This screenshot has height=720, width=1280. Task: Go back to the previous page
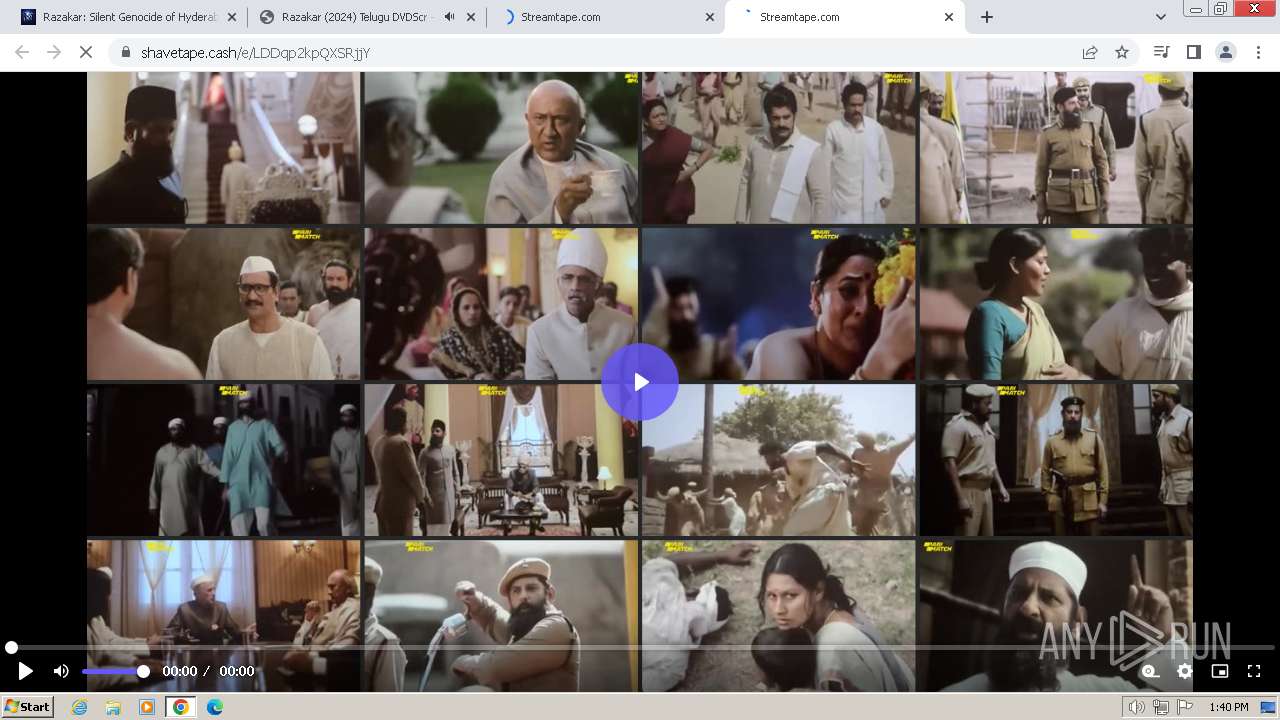click(22, 52)
